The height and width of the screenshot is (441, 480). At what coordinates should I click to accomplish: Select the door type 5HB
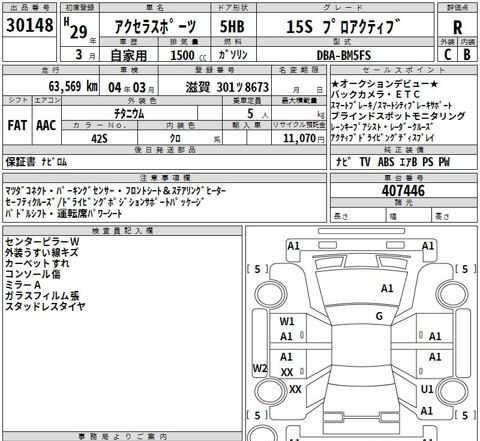point(232,27)
